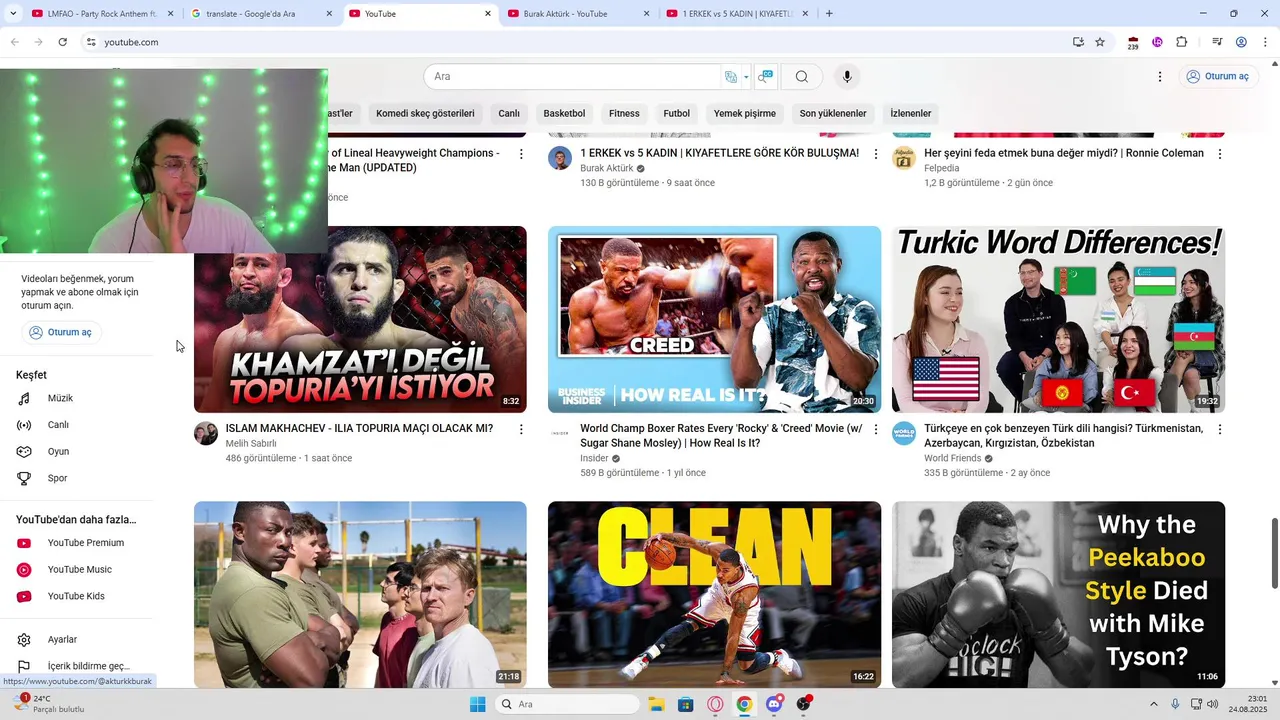The height and width of the screenshot is (720, 1280).
Task: Select İzlenenler filter chip
Action: point(911,114)
